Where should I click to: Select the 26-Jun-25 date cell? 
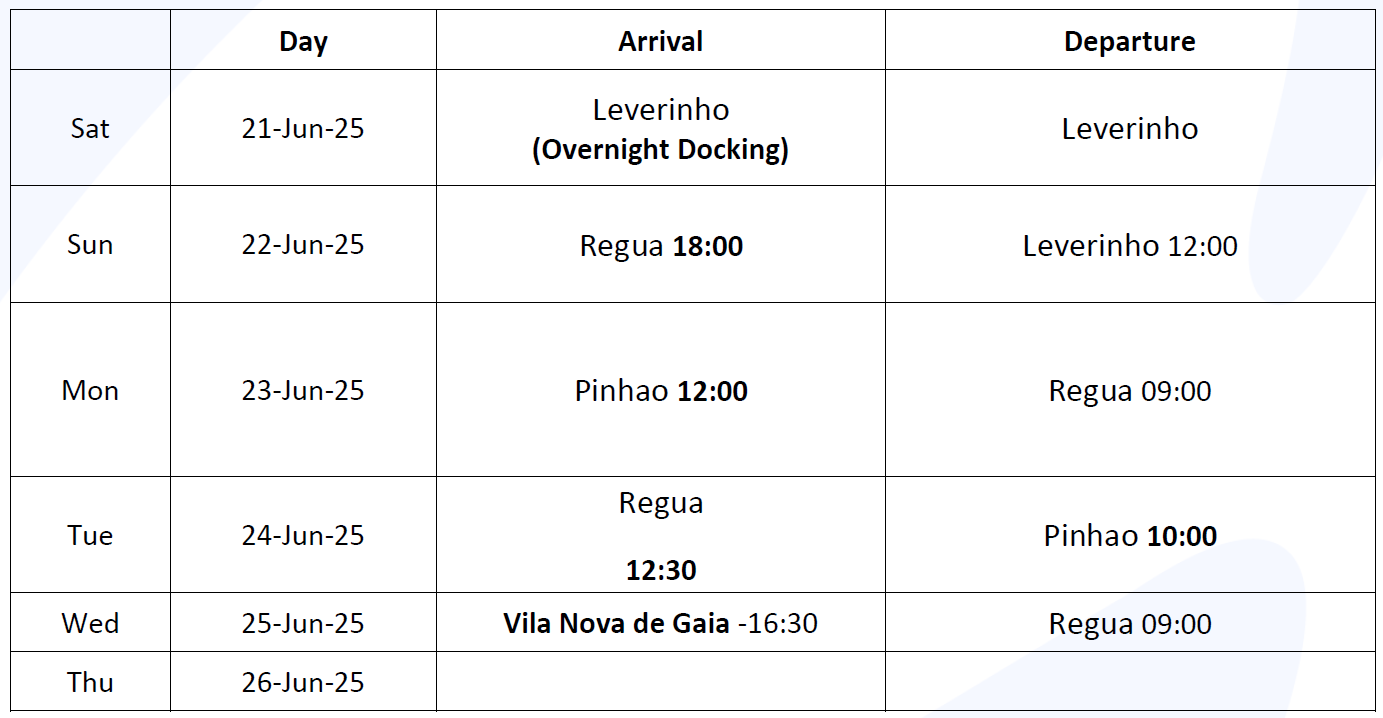click(x=303, y=682)
